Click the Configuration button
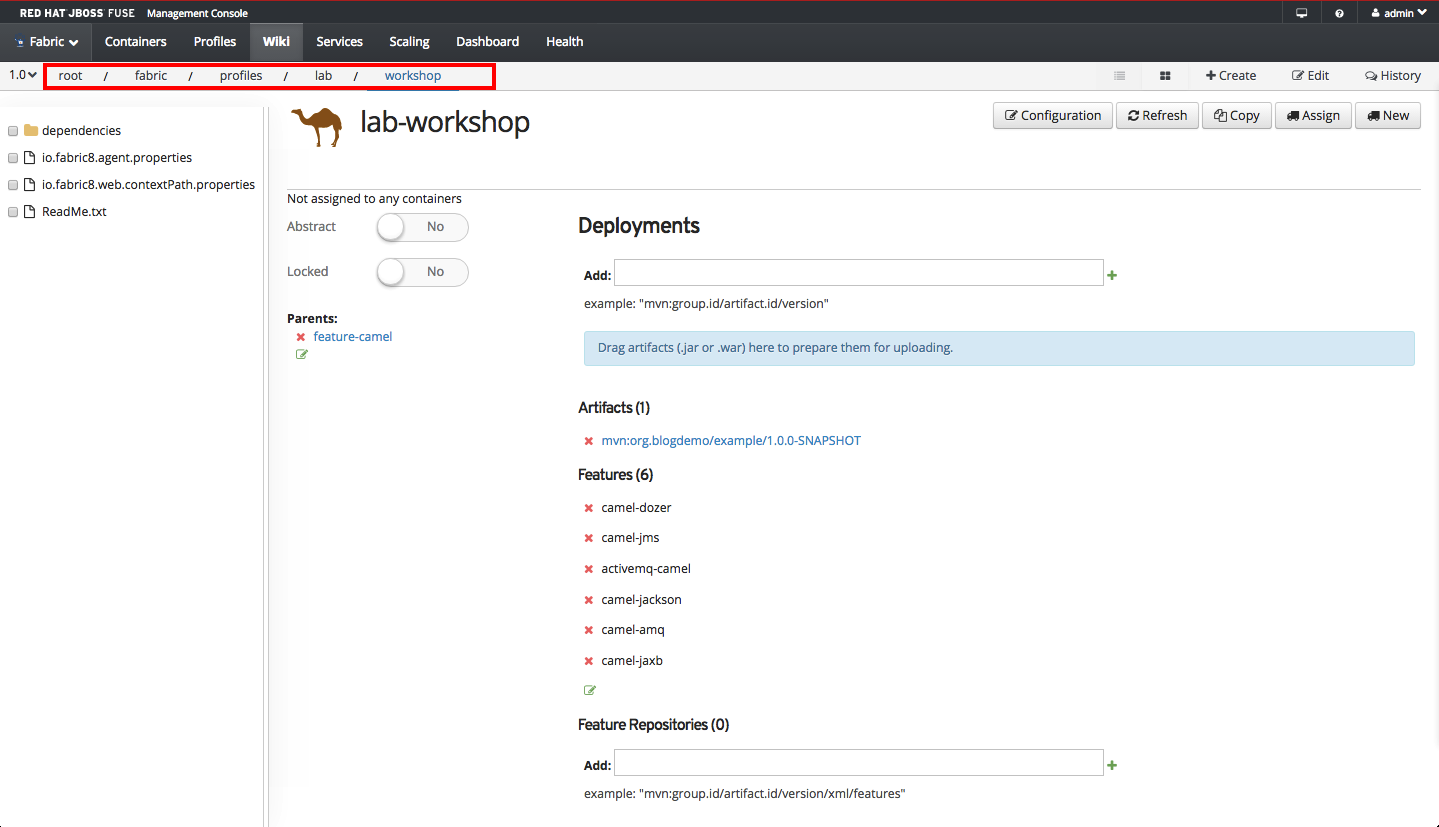This screenshot has width=1439, height=827. 1052,116
